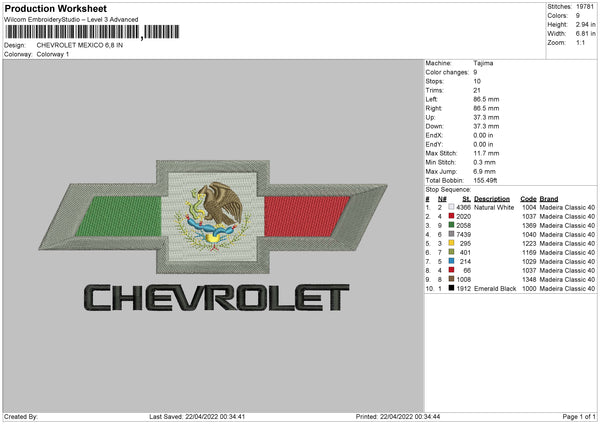Click the yellow swatch beside stitch count 295
600x424 pixels.
click(x=452, y=243)
